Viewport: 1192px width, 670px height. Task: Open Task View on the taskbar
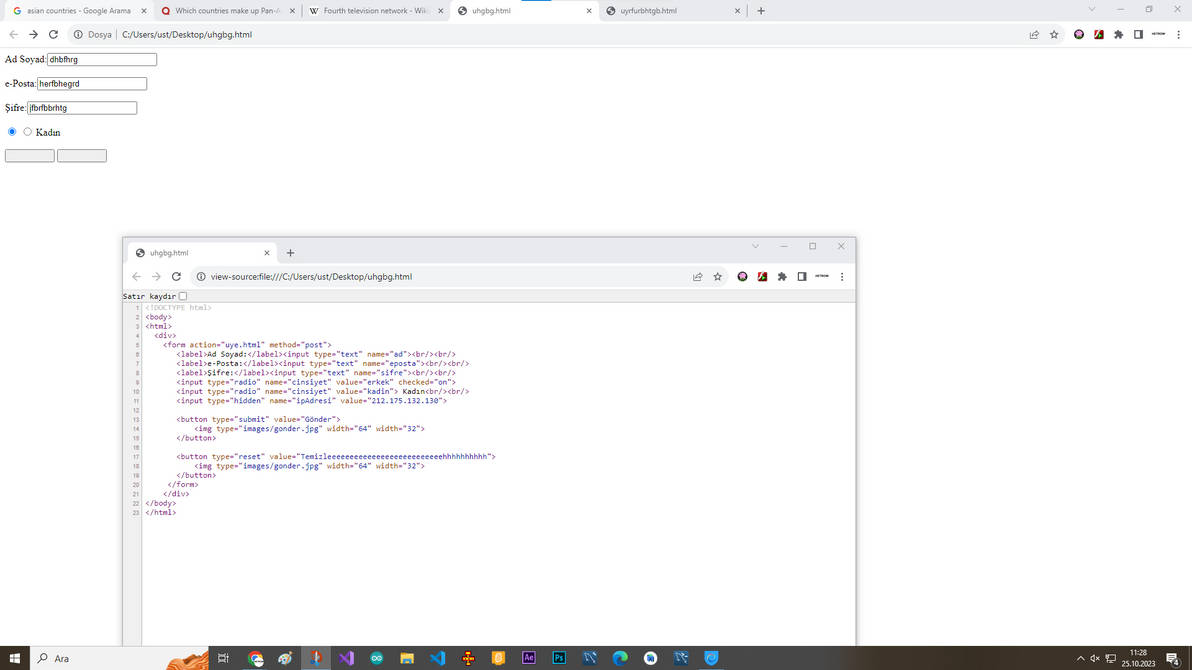(223, 658)
